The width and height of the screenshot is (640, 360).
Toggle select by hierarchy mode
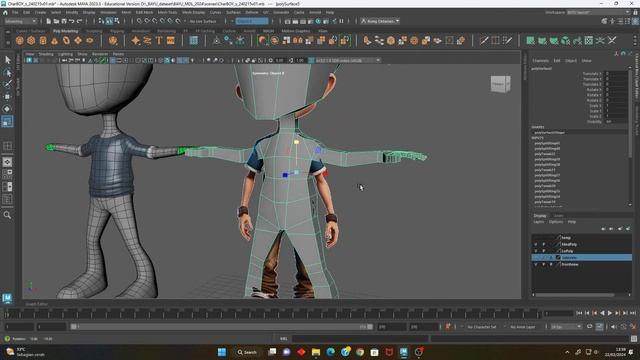101,21
